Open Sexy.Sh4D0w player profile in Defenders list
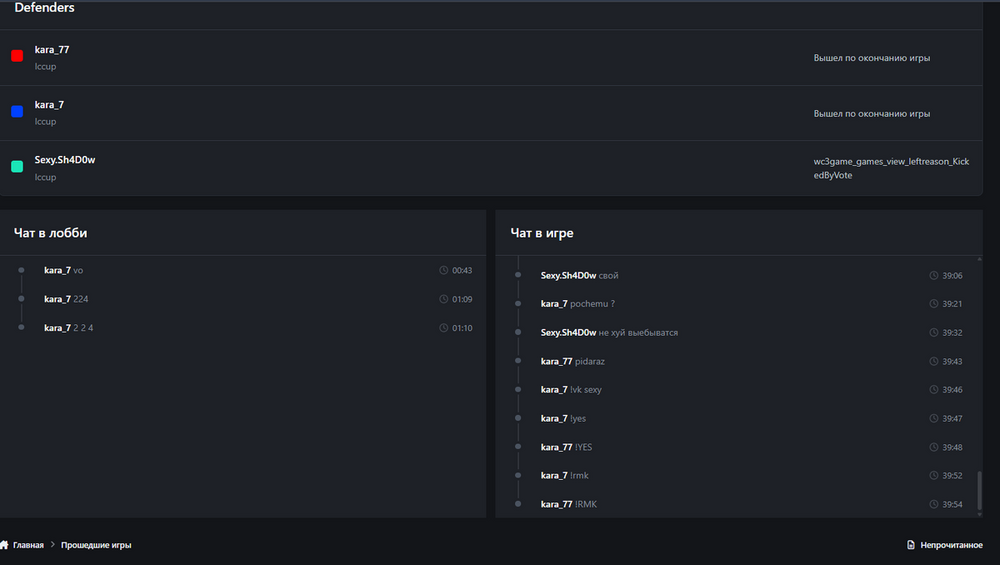Viewport: 1000px width, 565px height. pos(64,160)
